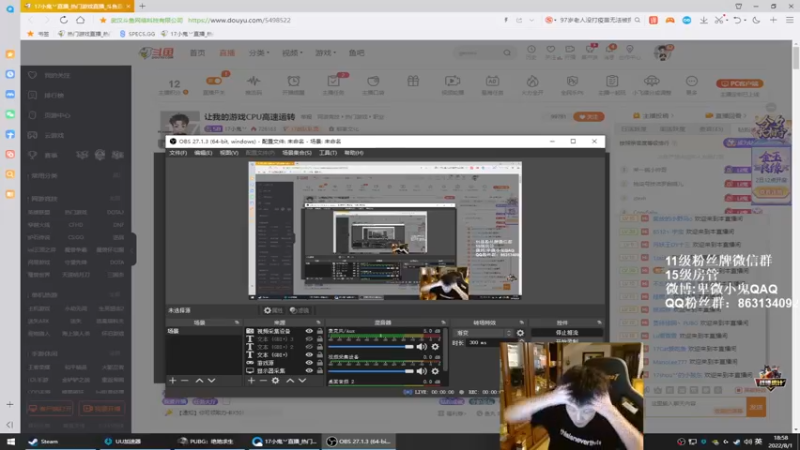Open settings gear for 麦克风/Aux channel

[x=435, y=347]
